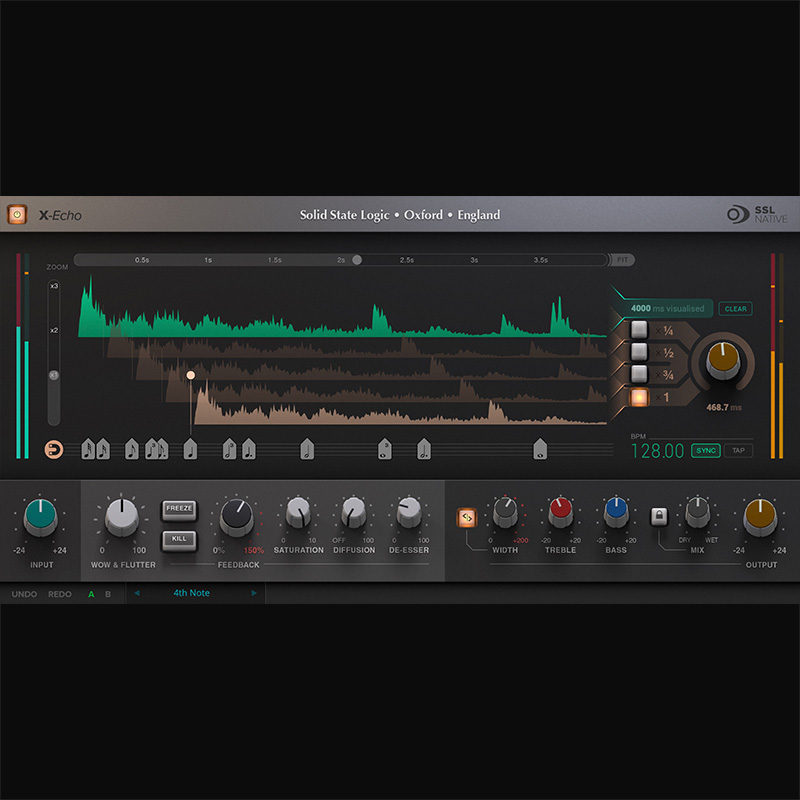The width and height of the screenshot is (800, 800).
Task: Enable the ×¾ delay tap
Action: 639,374
